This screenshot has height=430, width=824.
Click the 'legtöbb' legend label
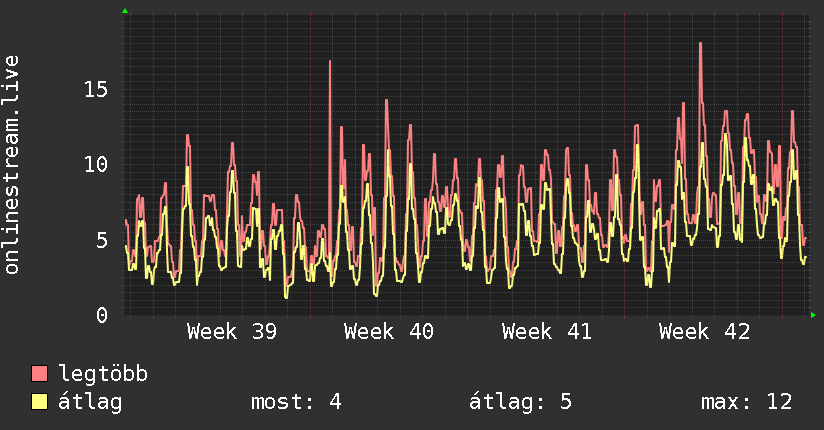(x=103, y=374)
